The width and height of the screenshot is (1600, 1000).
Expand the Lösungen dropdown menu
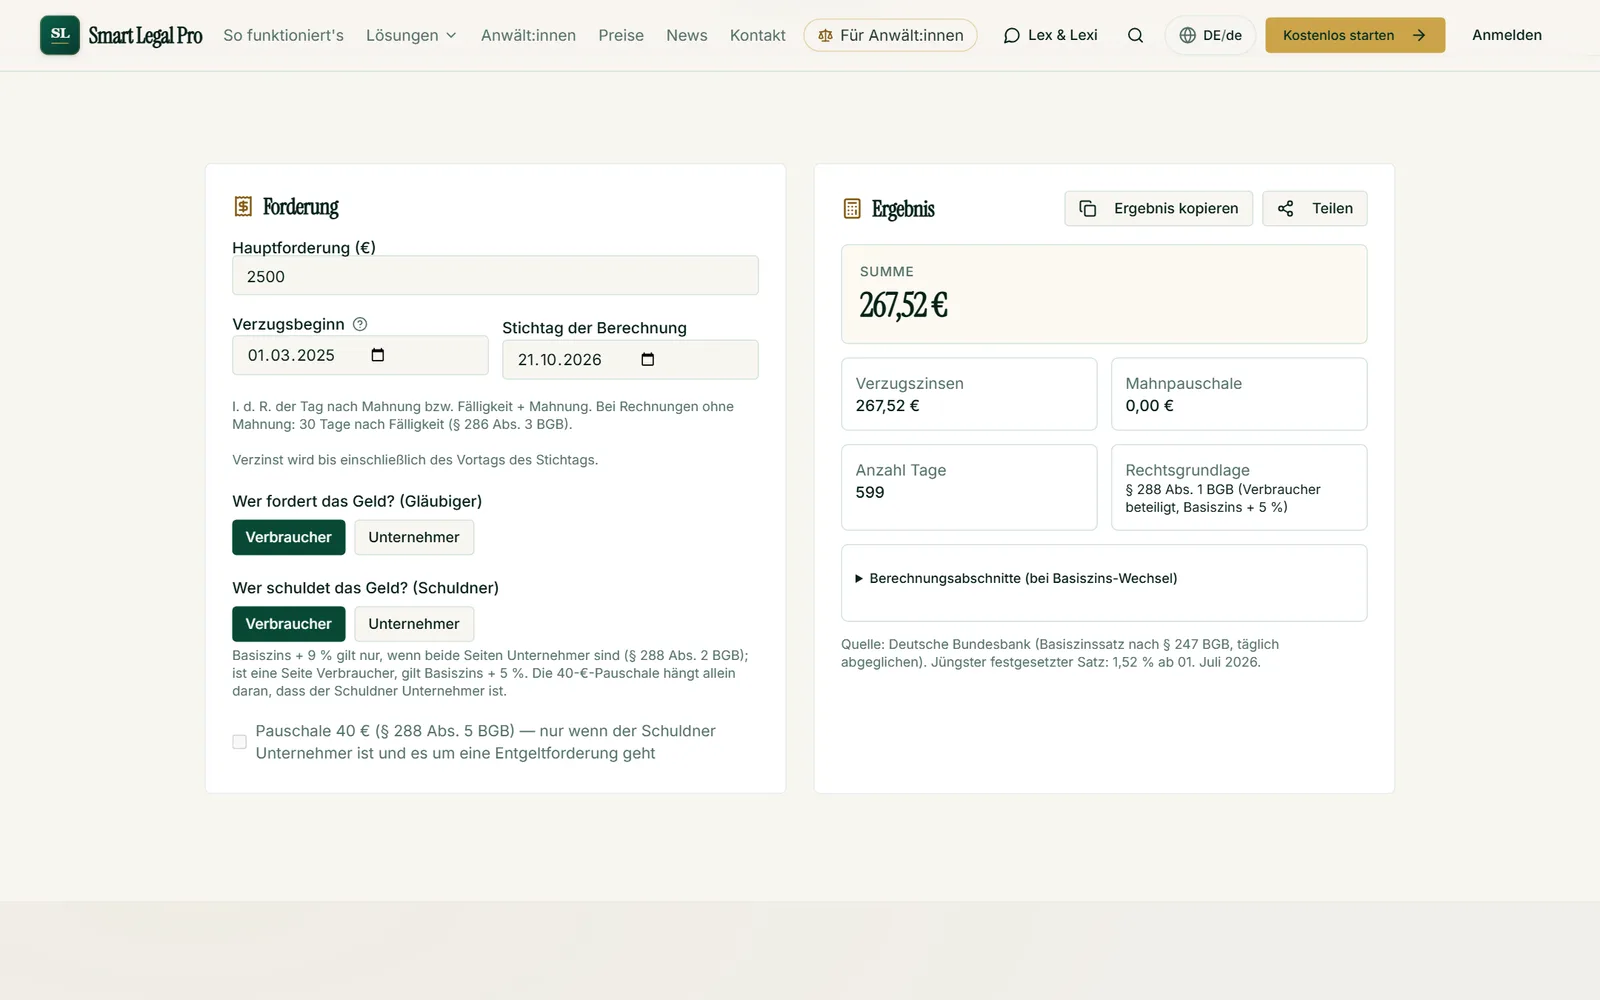(x=411, y=35)
